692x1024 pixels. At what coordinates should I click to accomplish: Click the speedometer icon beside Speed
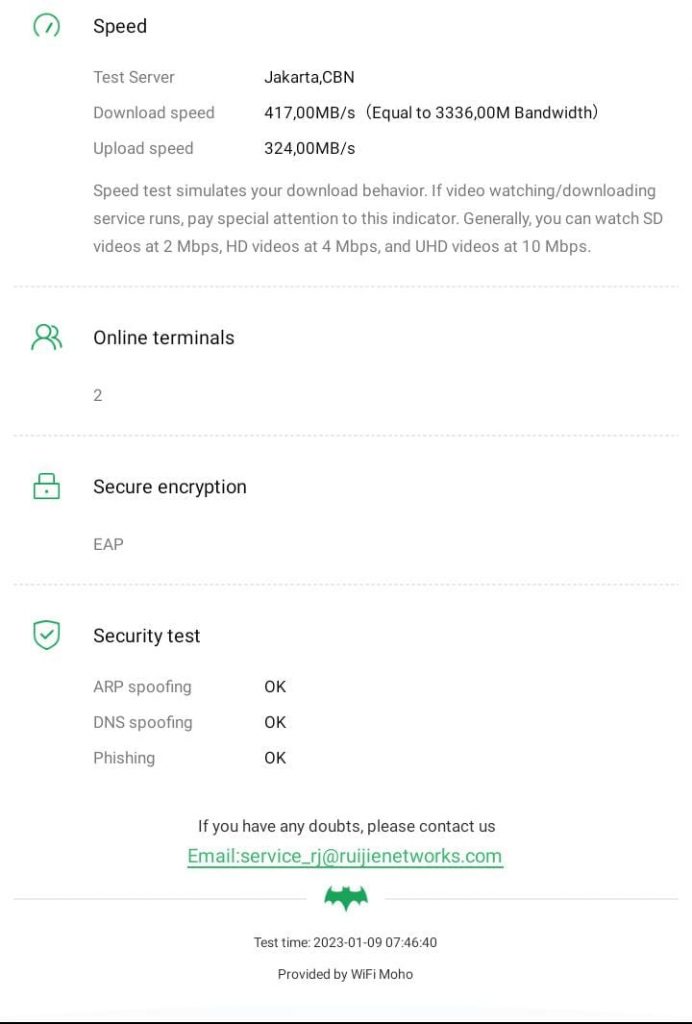pos(47,26)
